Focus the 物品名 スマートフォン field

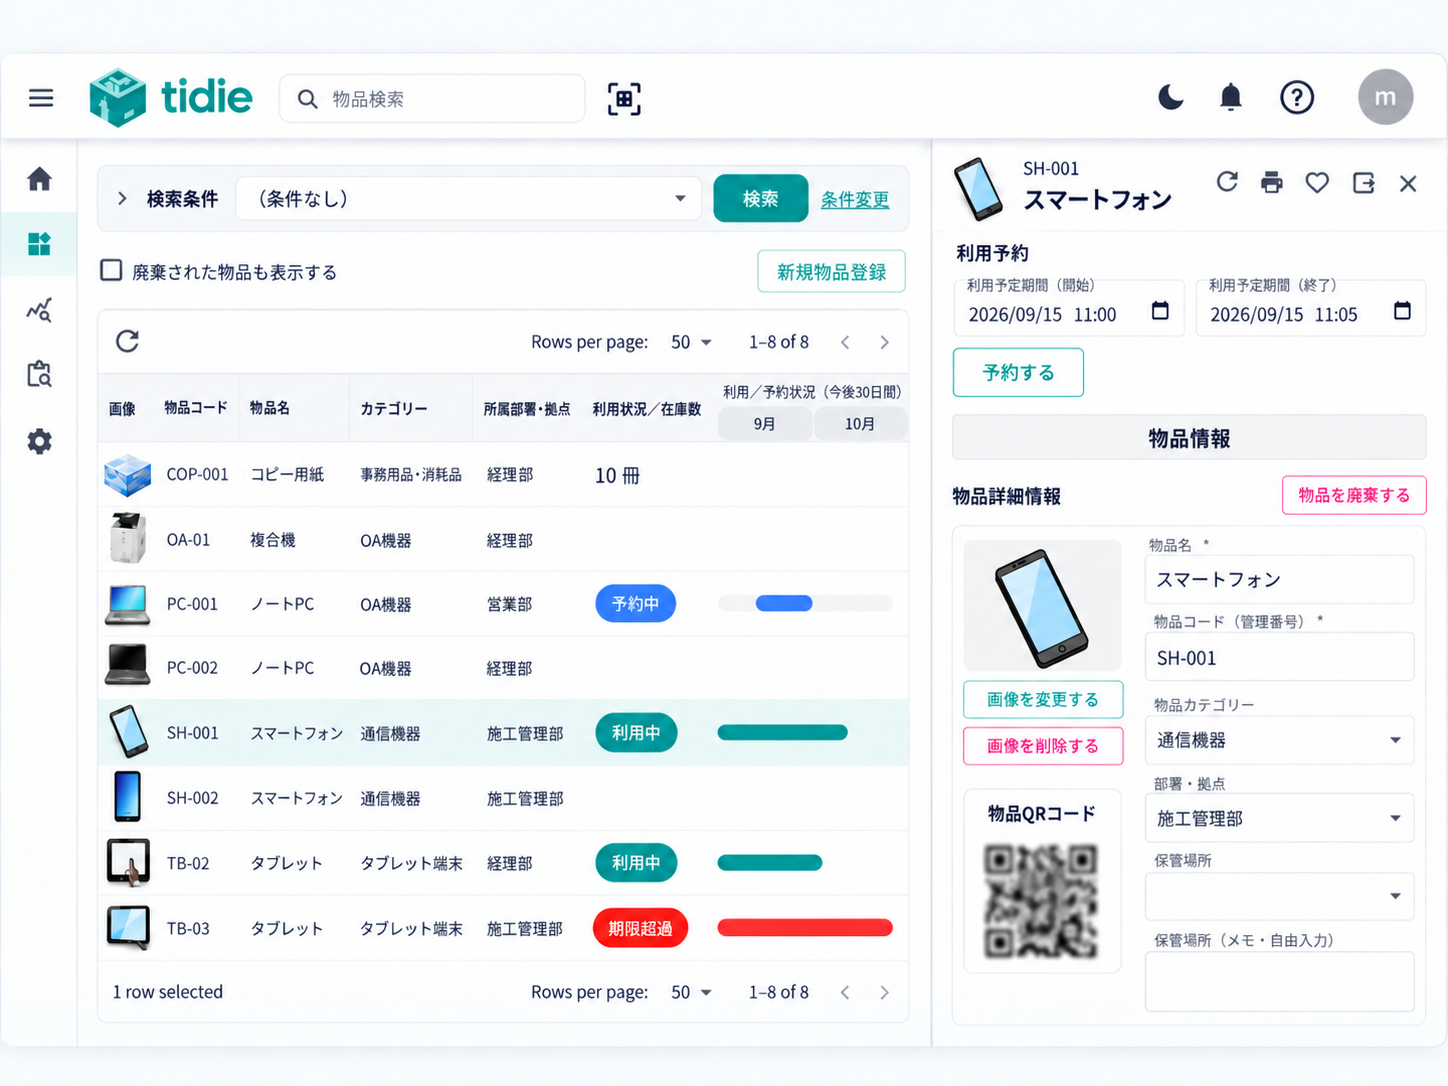1279,579
